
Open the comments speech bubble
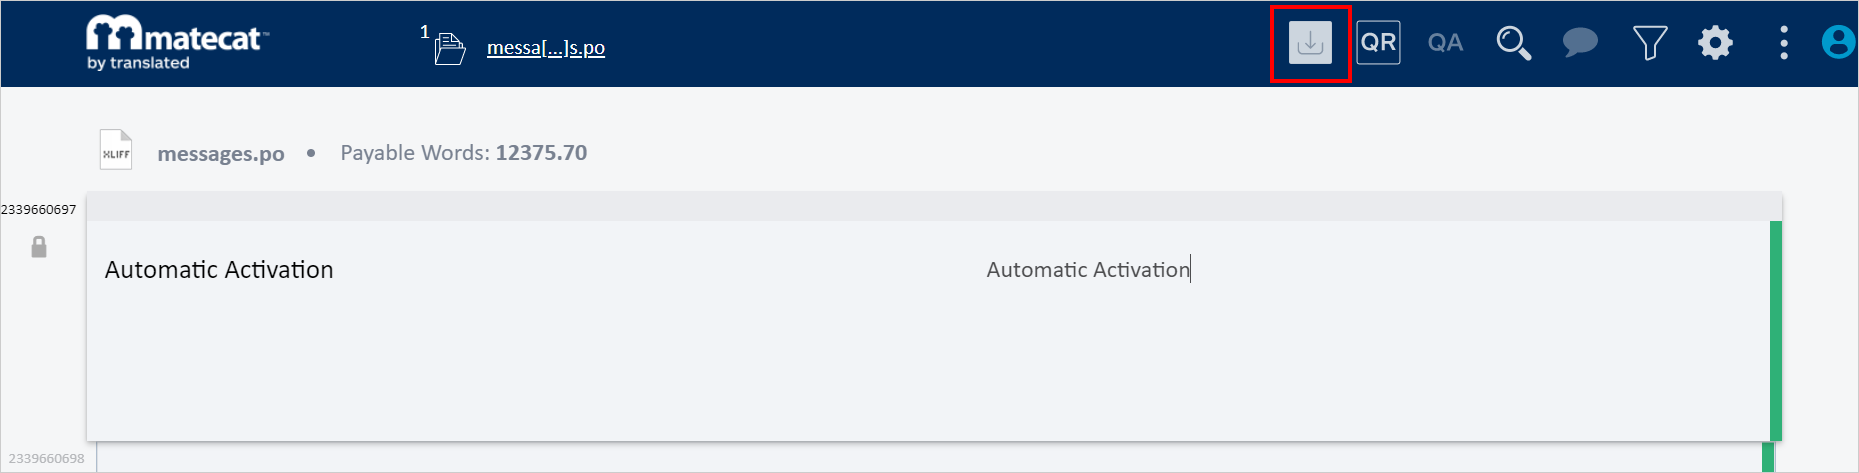pyautogui.click(x=1580, y=43)
